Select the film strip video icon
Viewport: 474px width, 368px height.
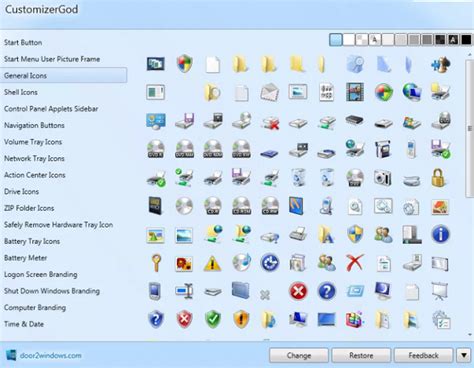point(355,92)
